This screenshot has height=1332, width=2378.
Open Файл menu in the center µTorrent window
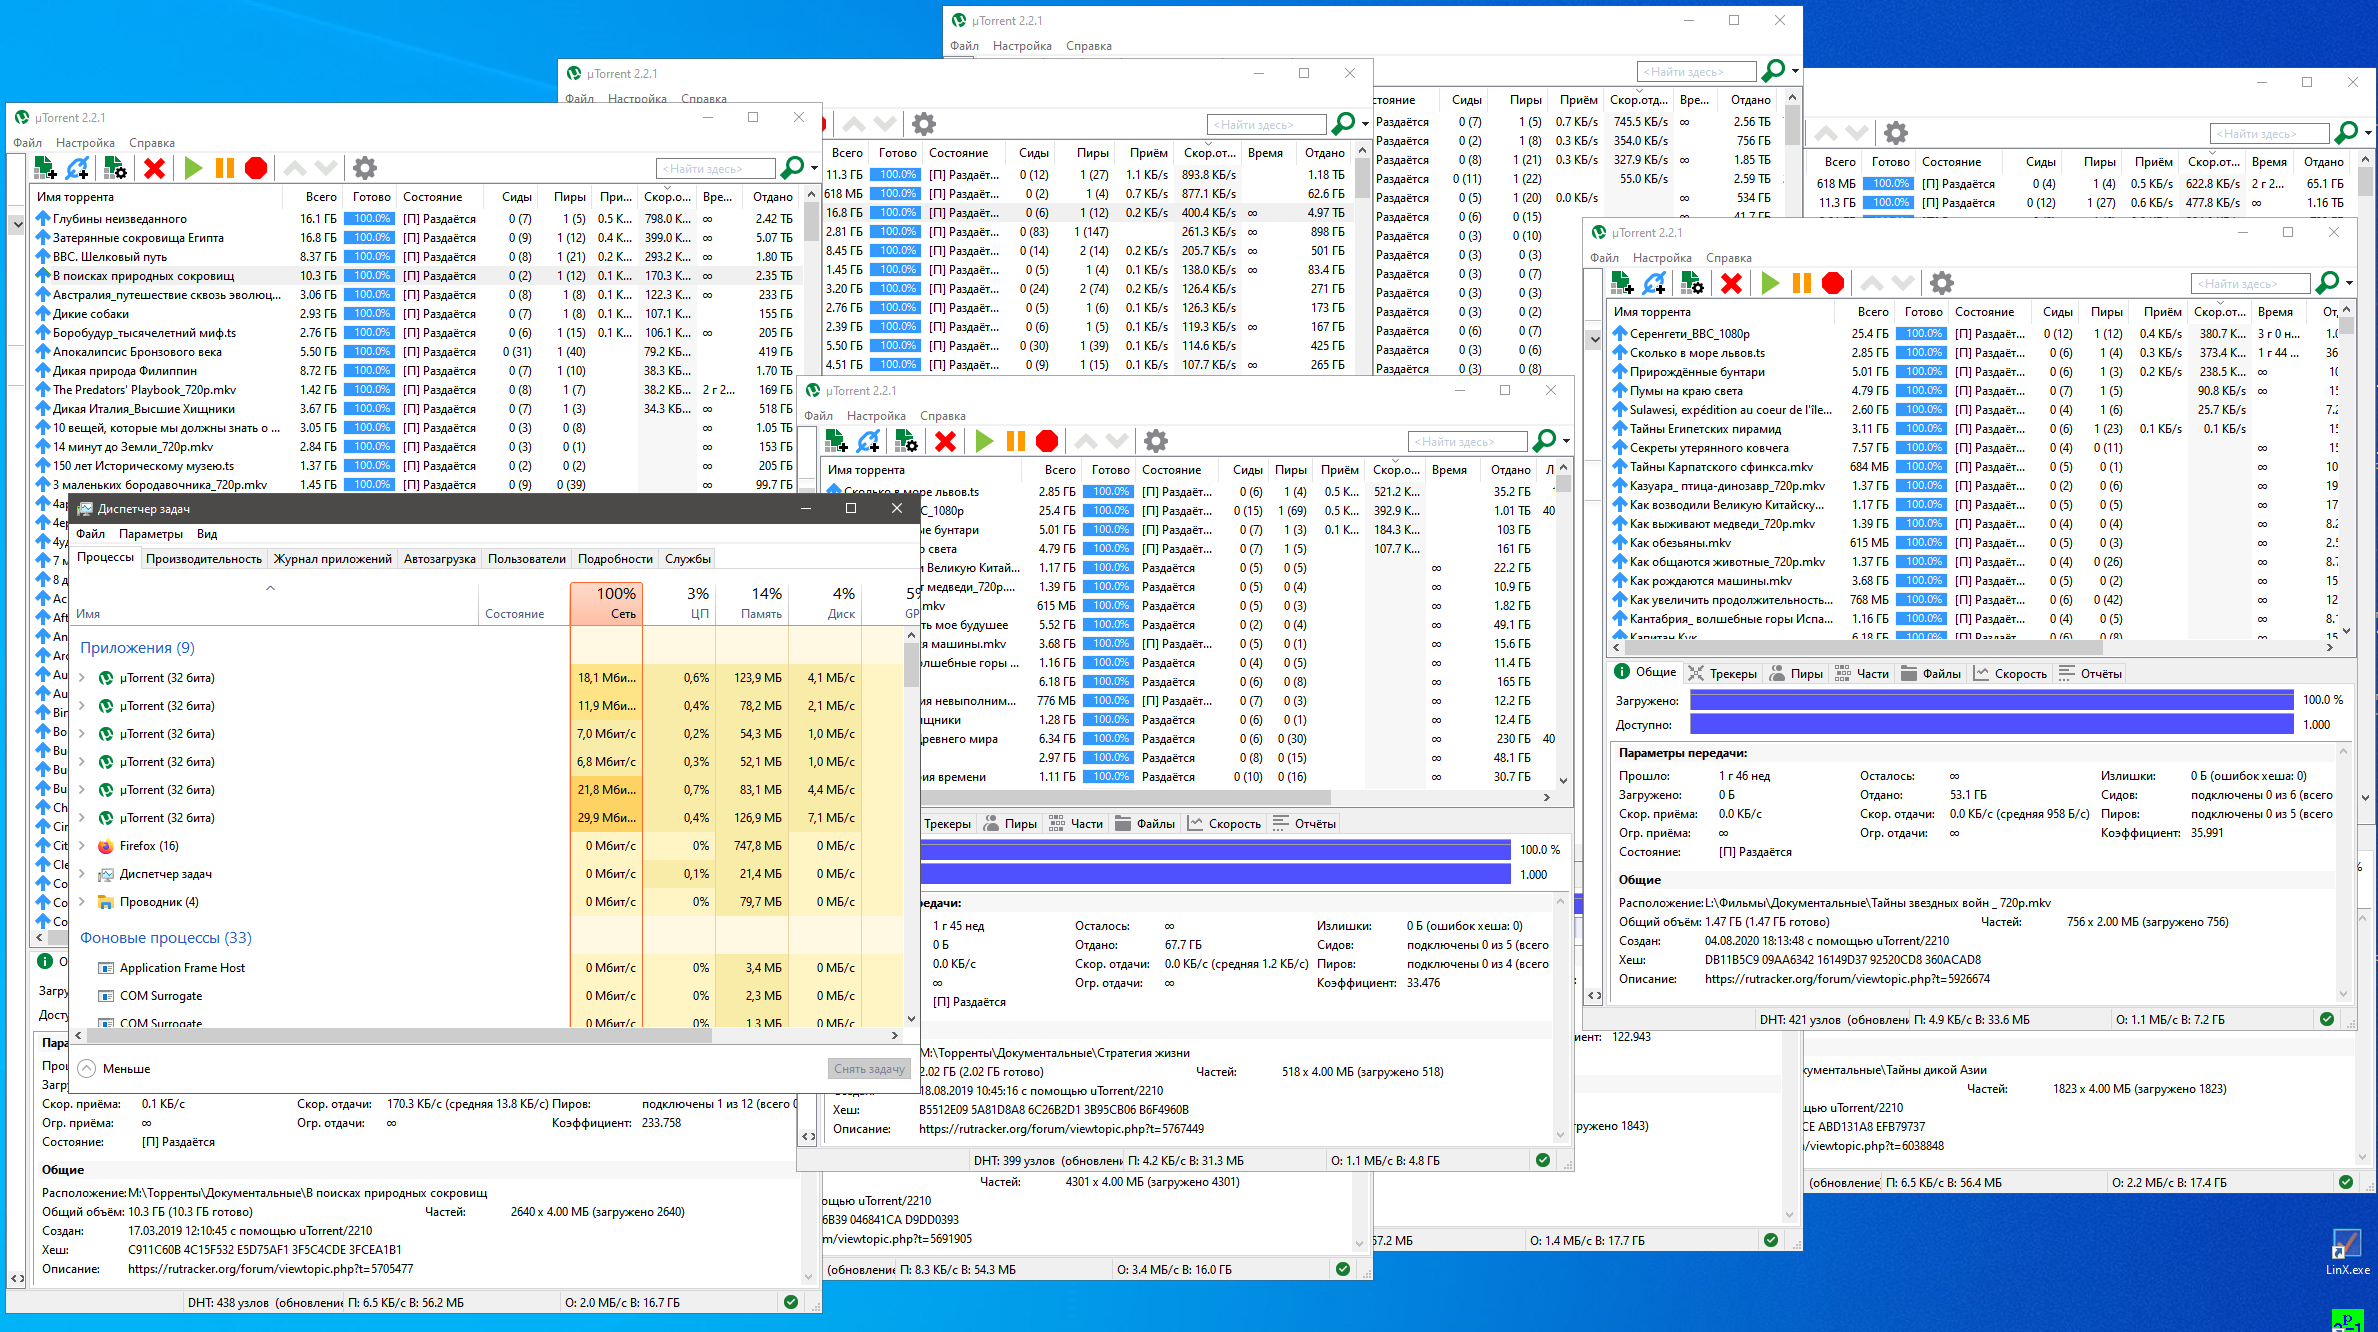818,416
